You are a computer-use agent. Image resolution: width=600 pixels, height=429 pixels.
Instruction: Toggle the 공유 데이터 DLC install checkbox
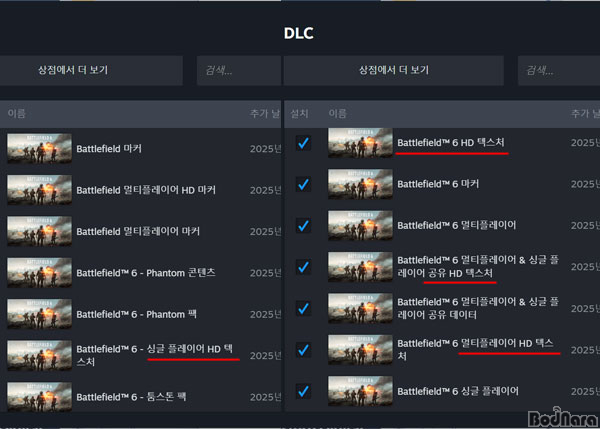pos(303,308)
